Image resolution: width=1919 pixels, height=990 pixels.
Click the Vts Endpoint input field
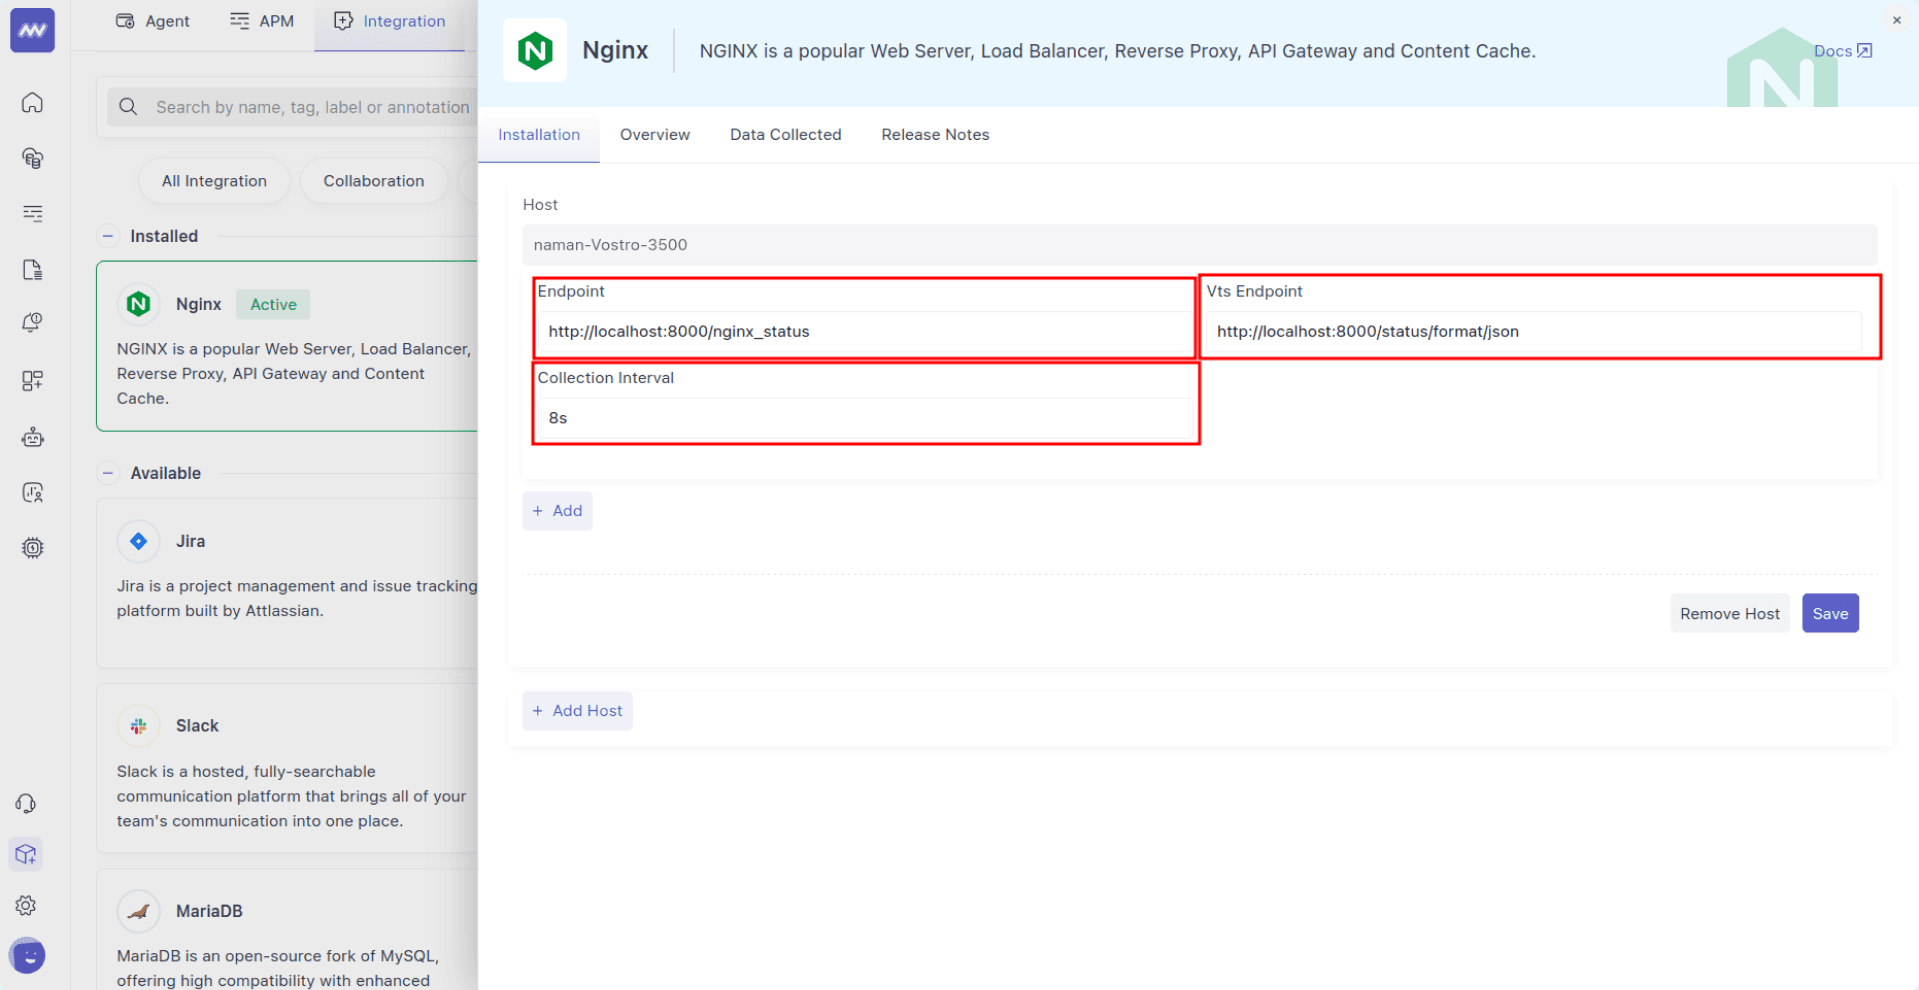point(1535,332)
